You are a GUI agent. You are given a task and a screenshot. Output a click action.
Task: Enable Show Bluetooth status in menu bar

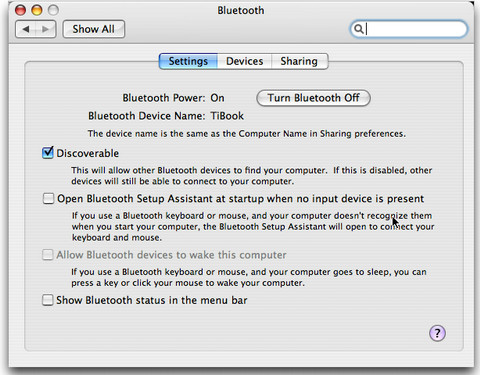pos(47,300)
